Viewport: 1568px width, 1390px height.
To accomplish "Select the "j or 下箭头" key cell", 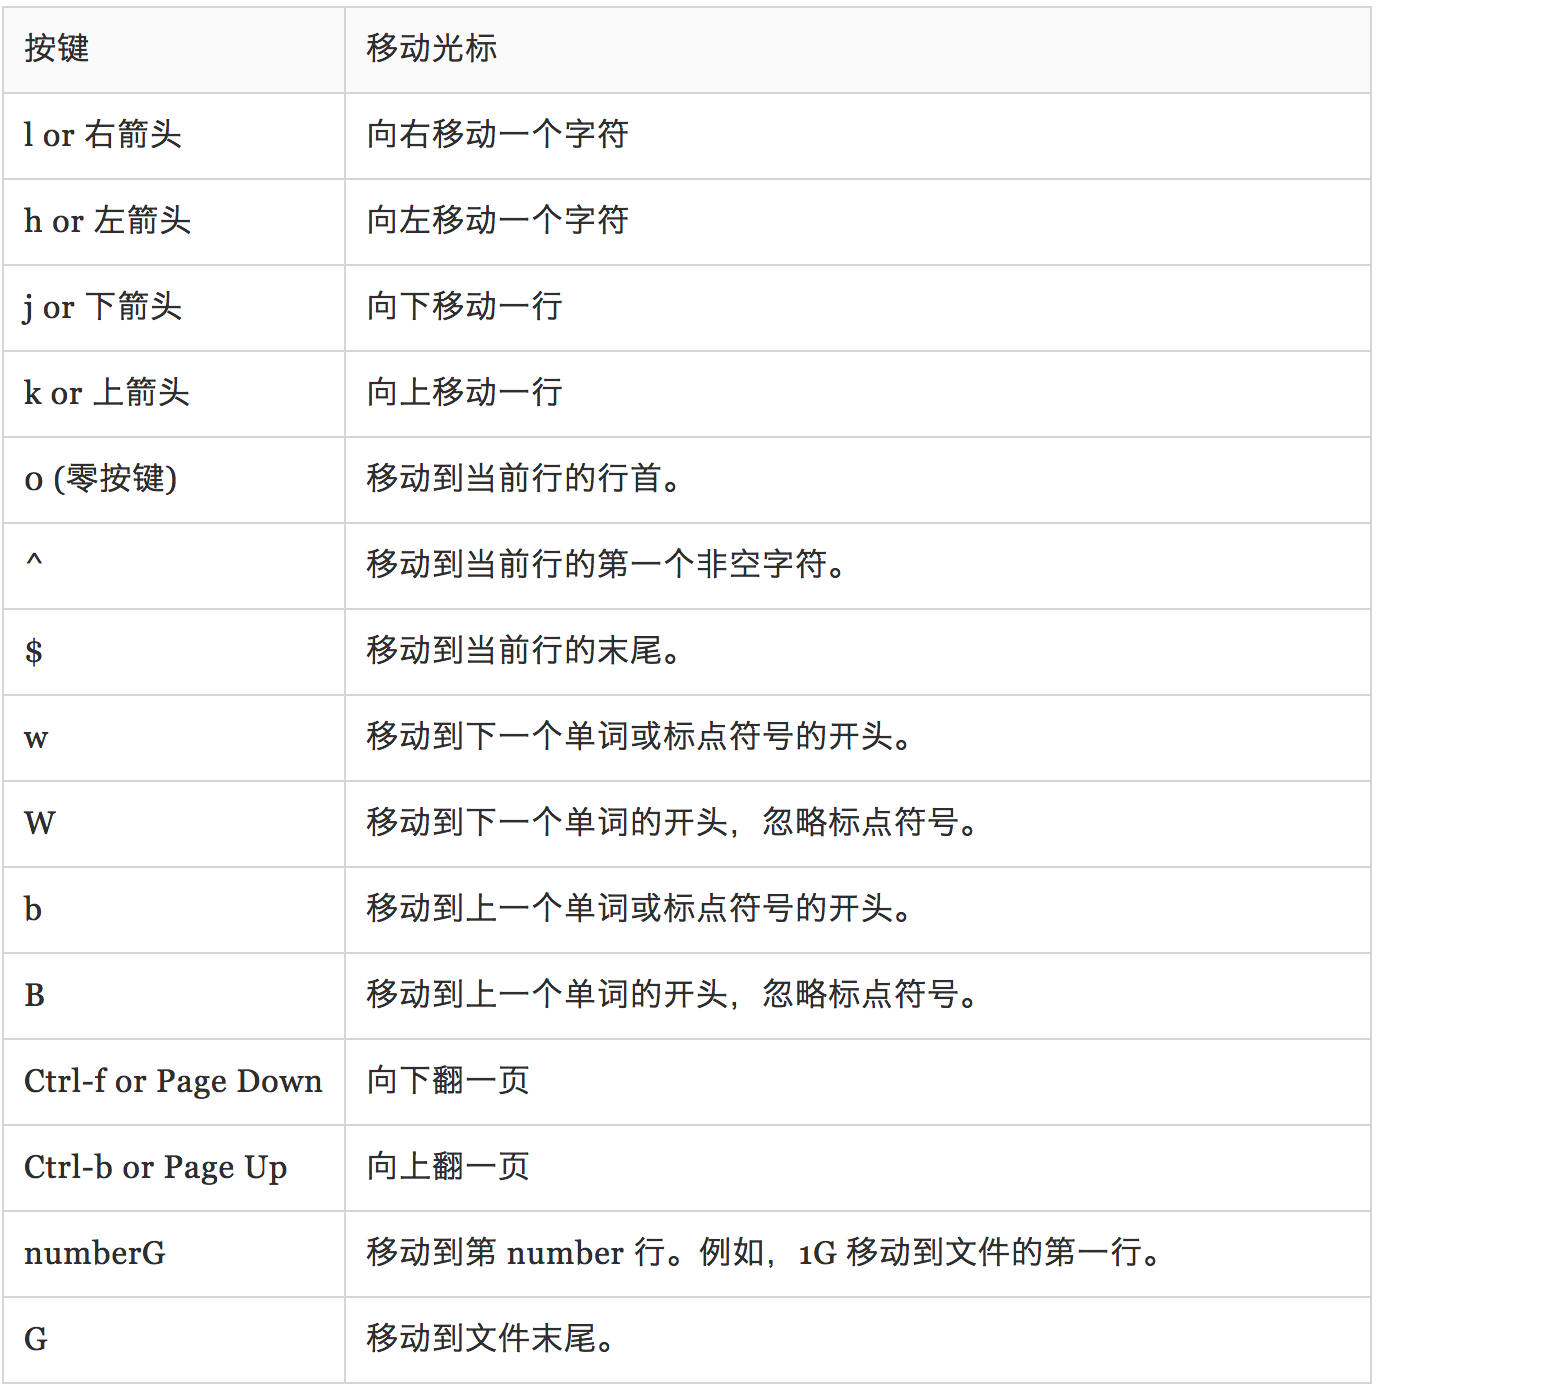I will pos(102,306).
